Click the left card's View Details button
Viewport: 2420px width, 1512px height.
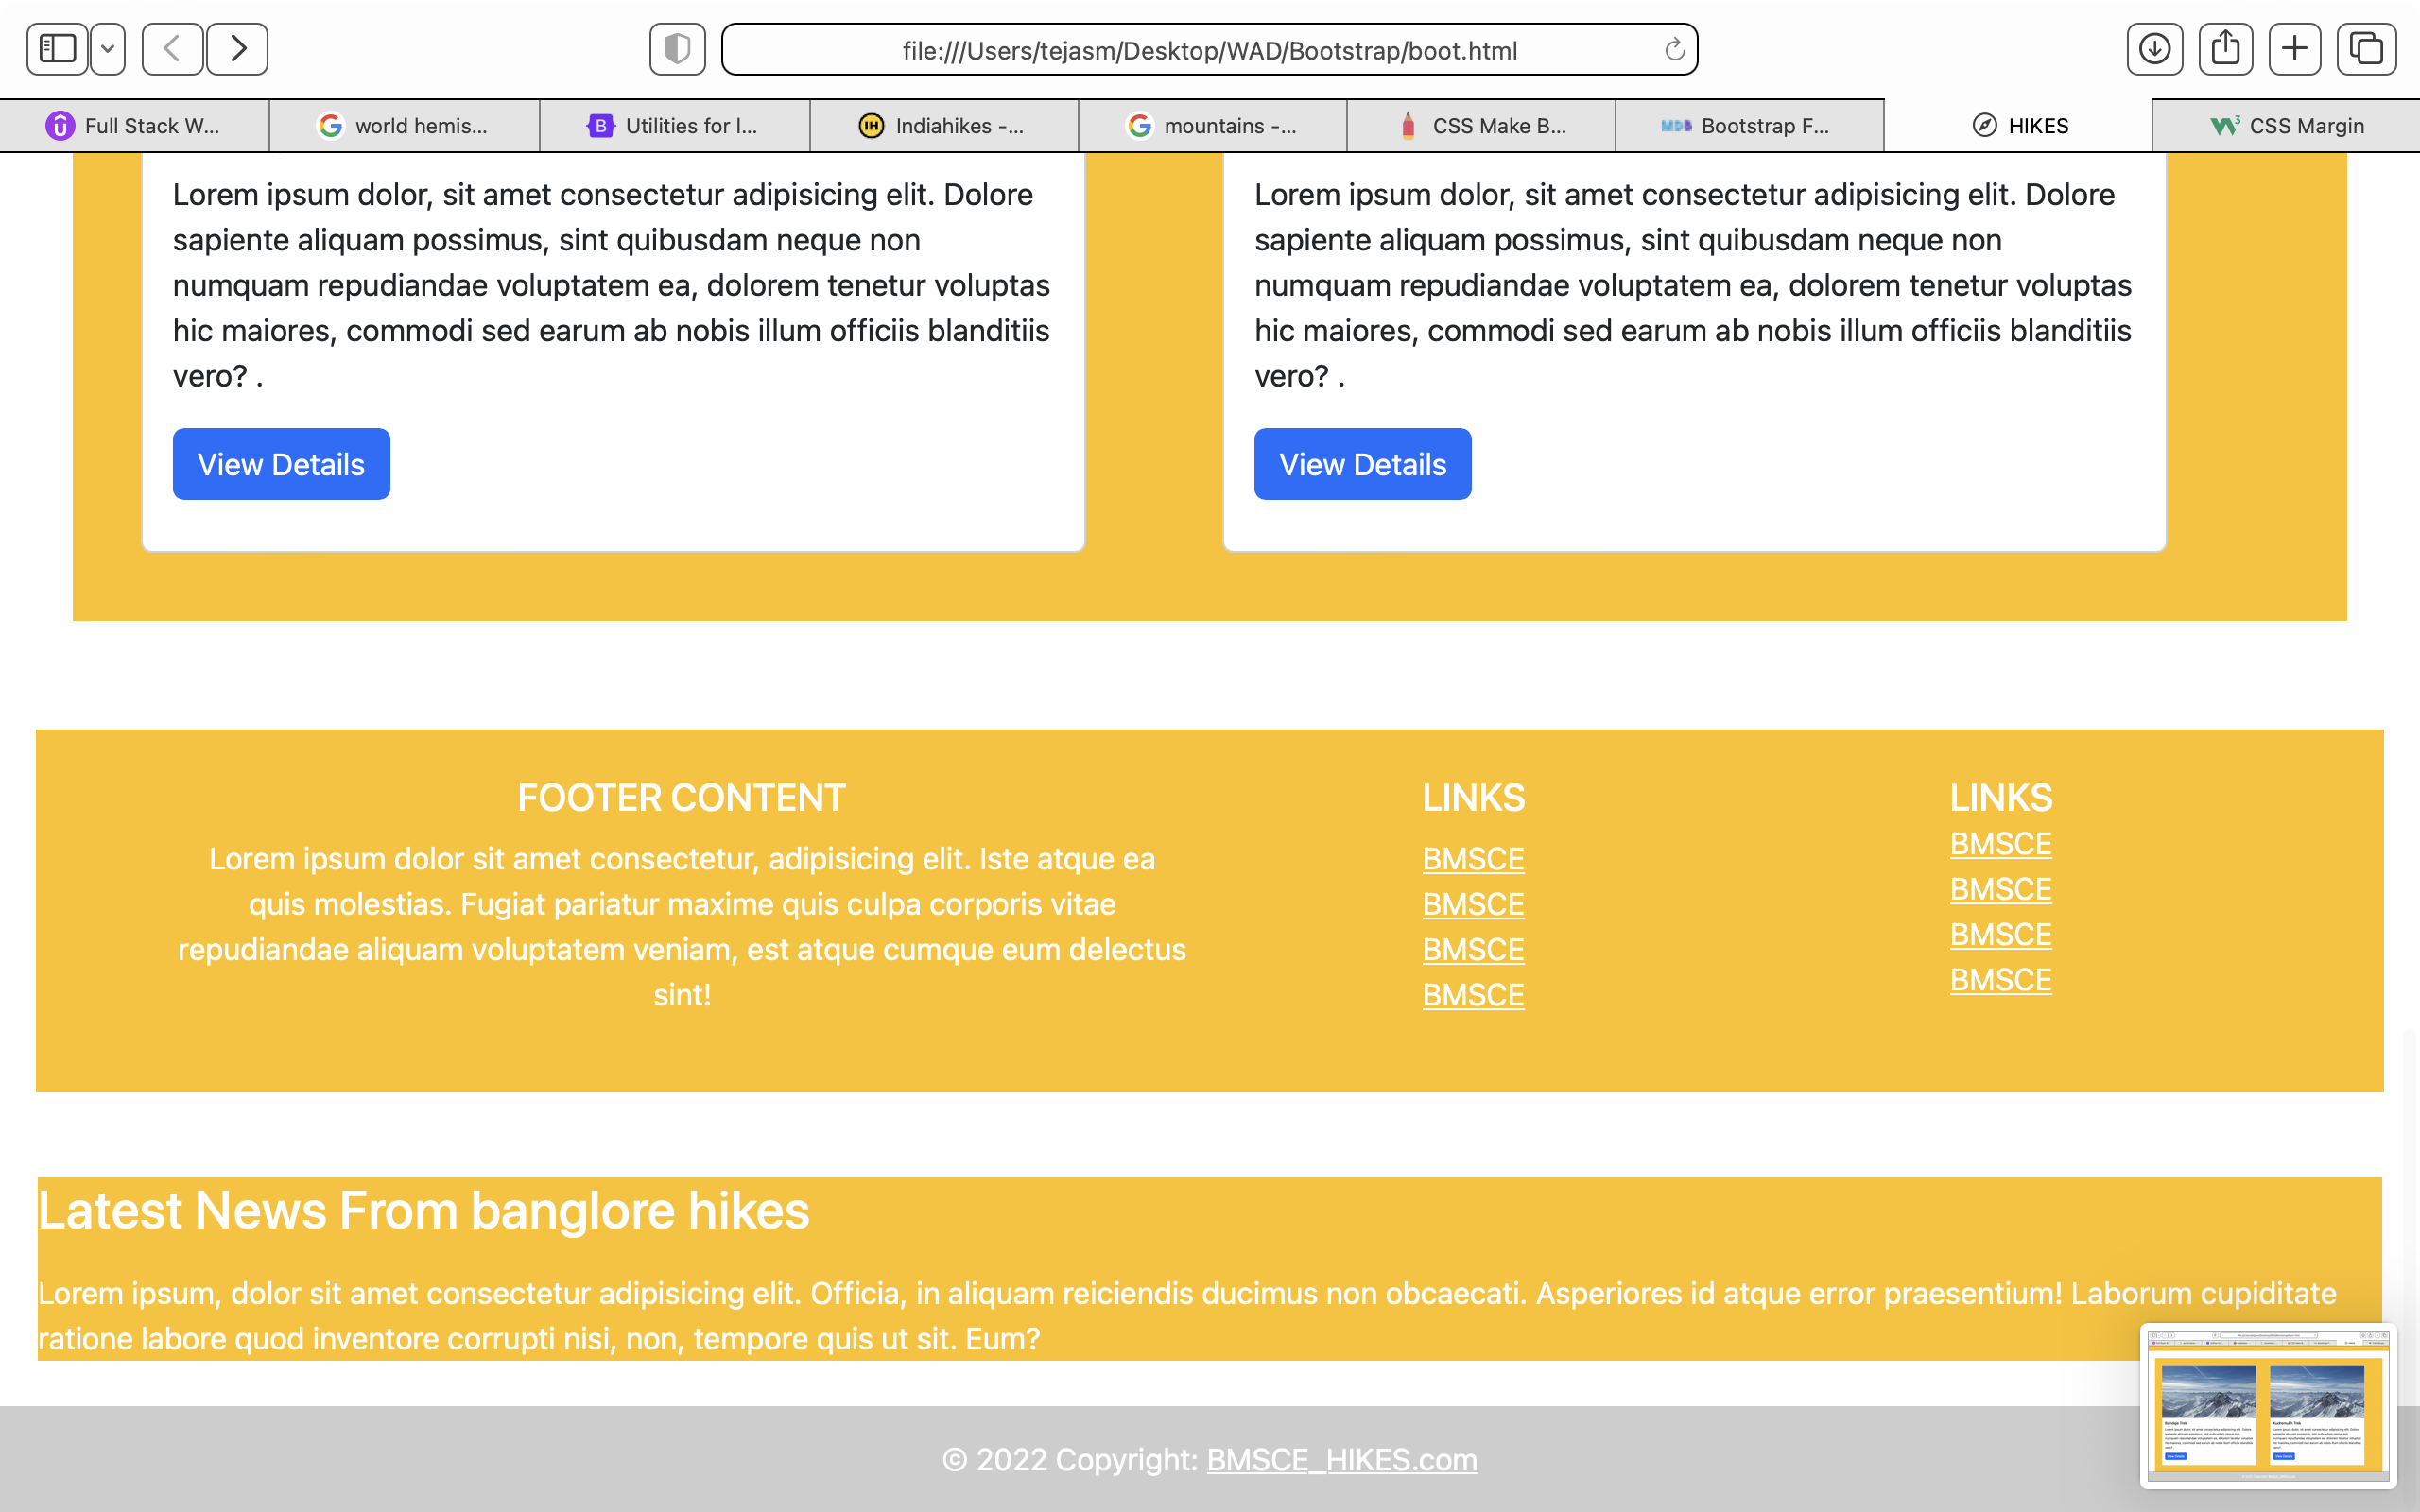pyautogui.click(x=281, y=464)
